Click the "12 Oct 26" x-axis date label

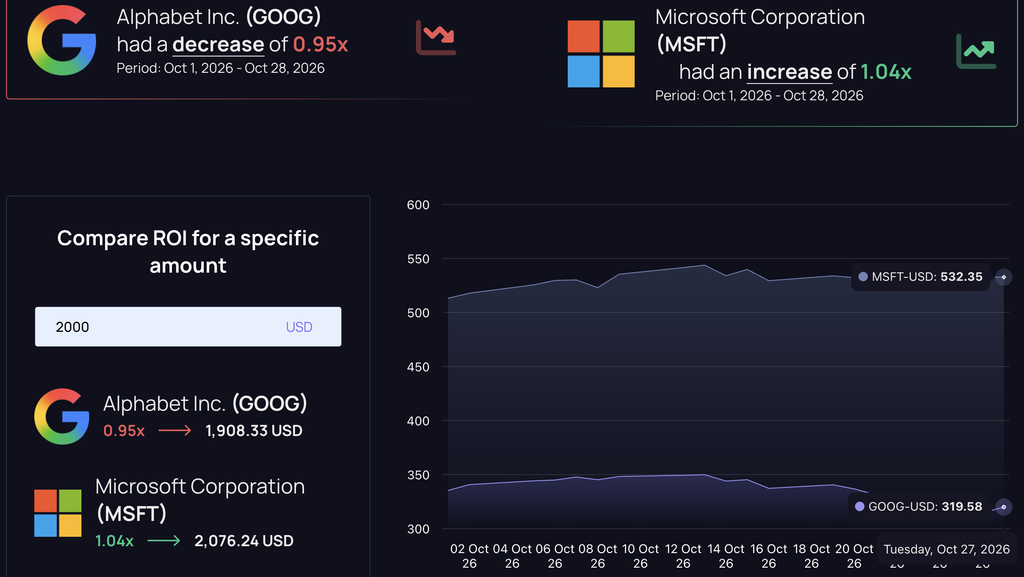tap(683, 556)
